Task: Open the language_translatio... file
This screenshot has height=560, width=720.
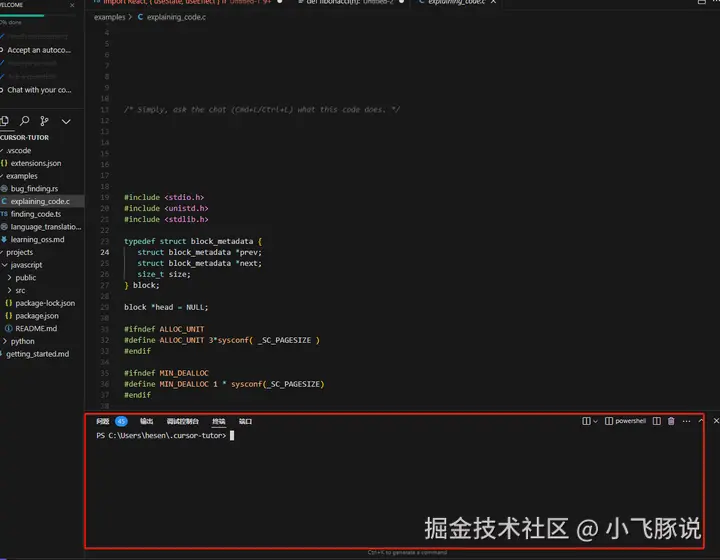Action: pyautogui.click(x=46, y=226)
